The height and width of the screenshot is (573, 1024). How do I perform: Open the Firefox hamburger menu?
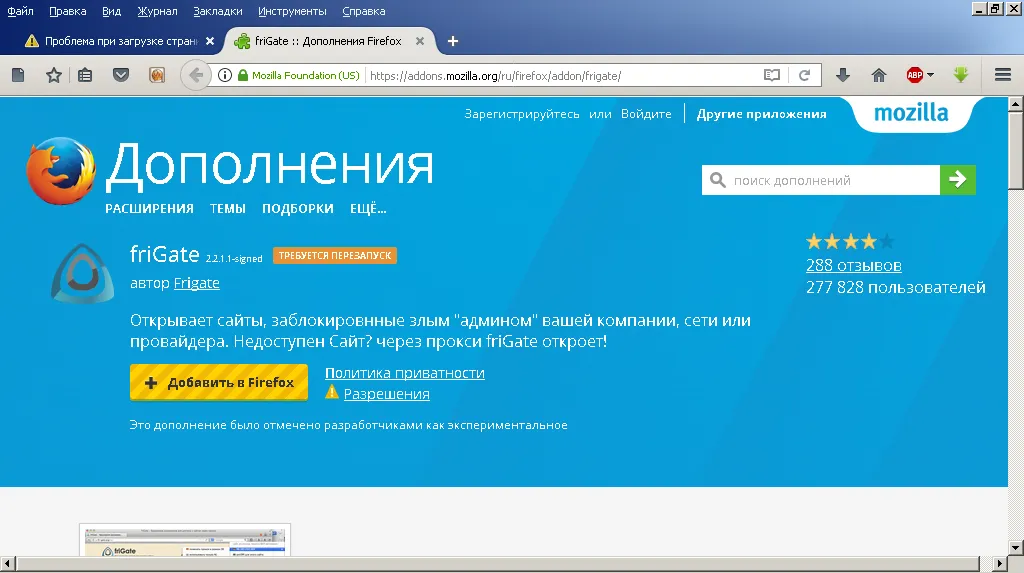pos(1003,75)
